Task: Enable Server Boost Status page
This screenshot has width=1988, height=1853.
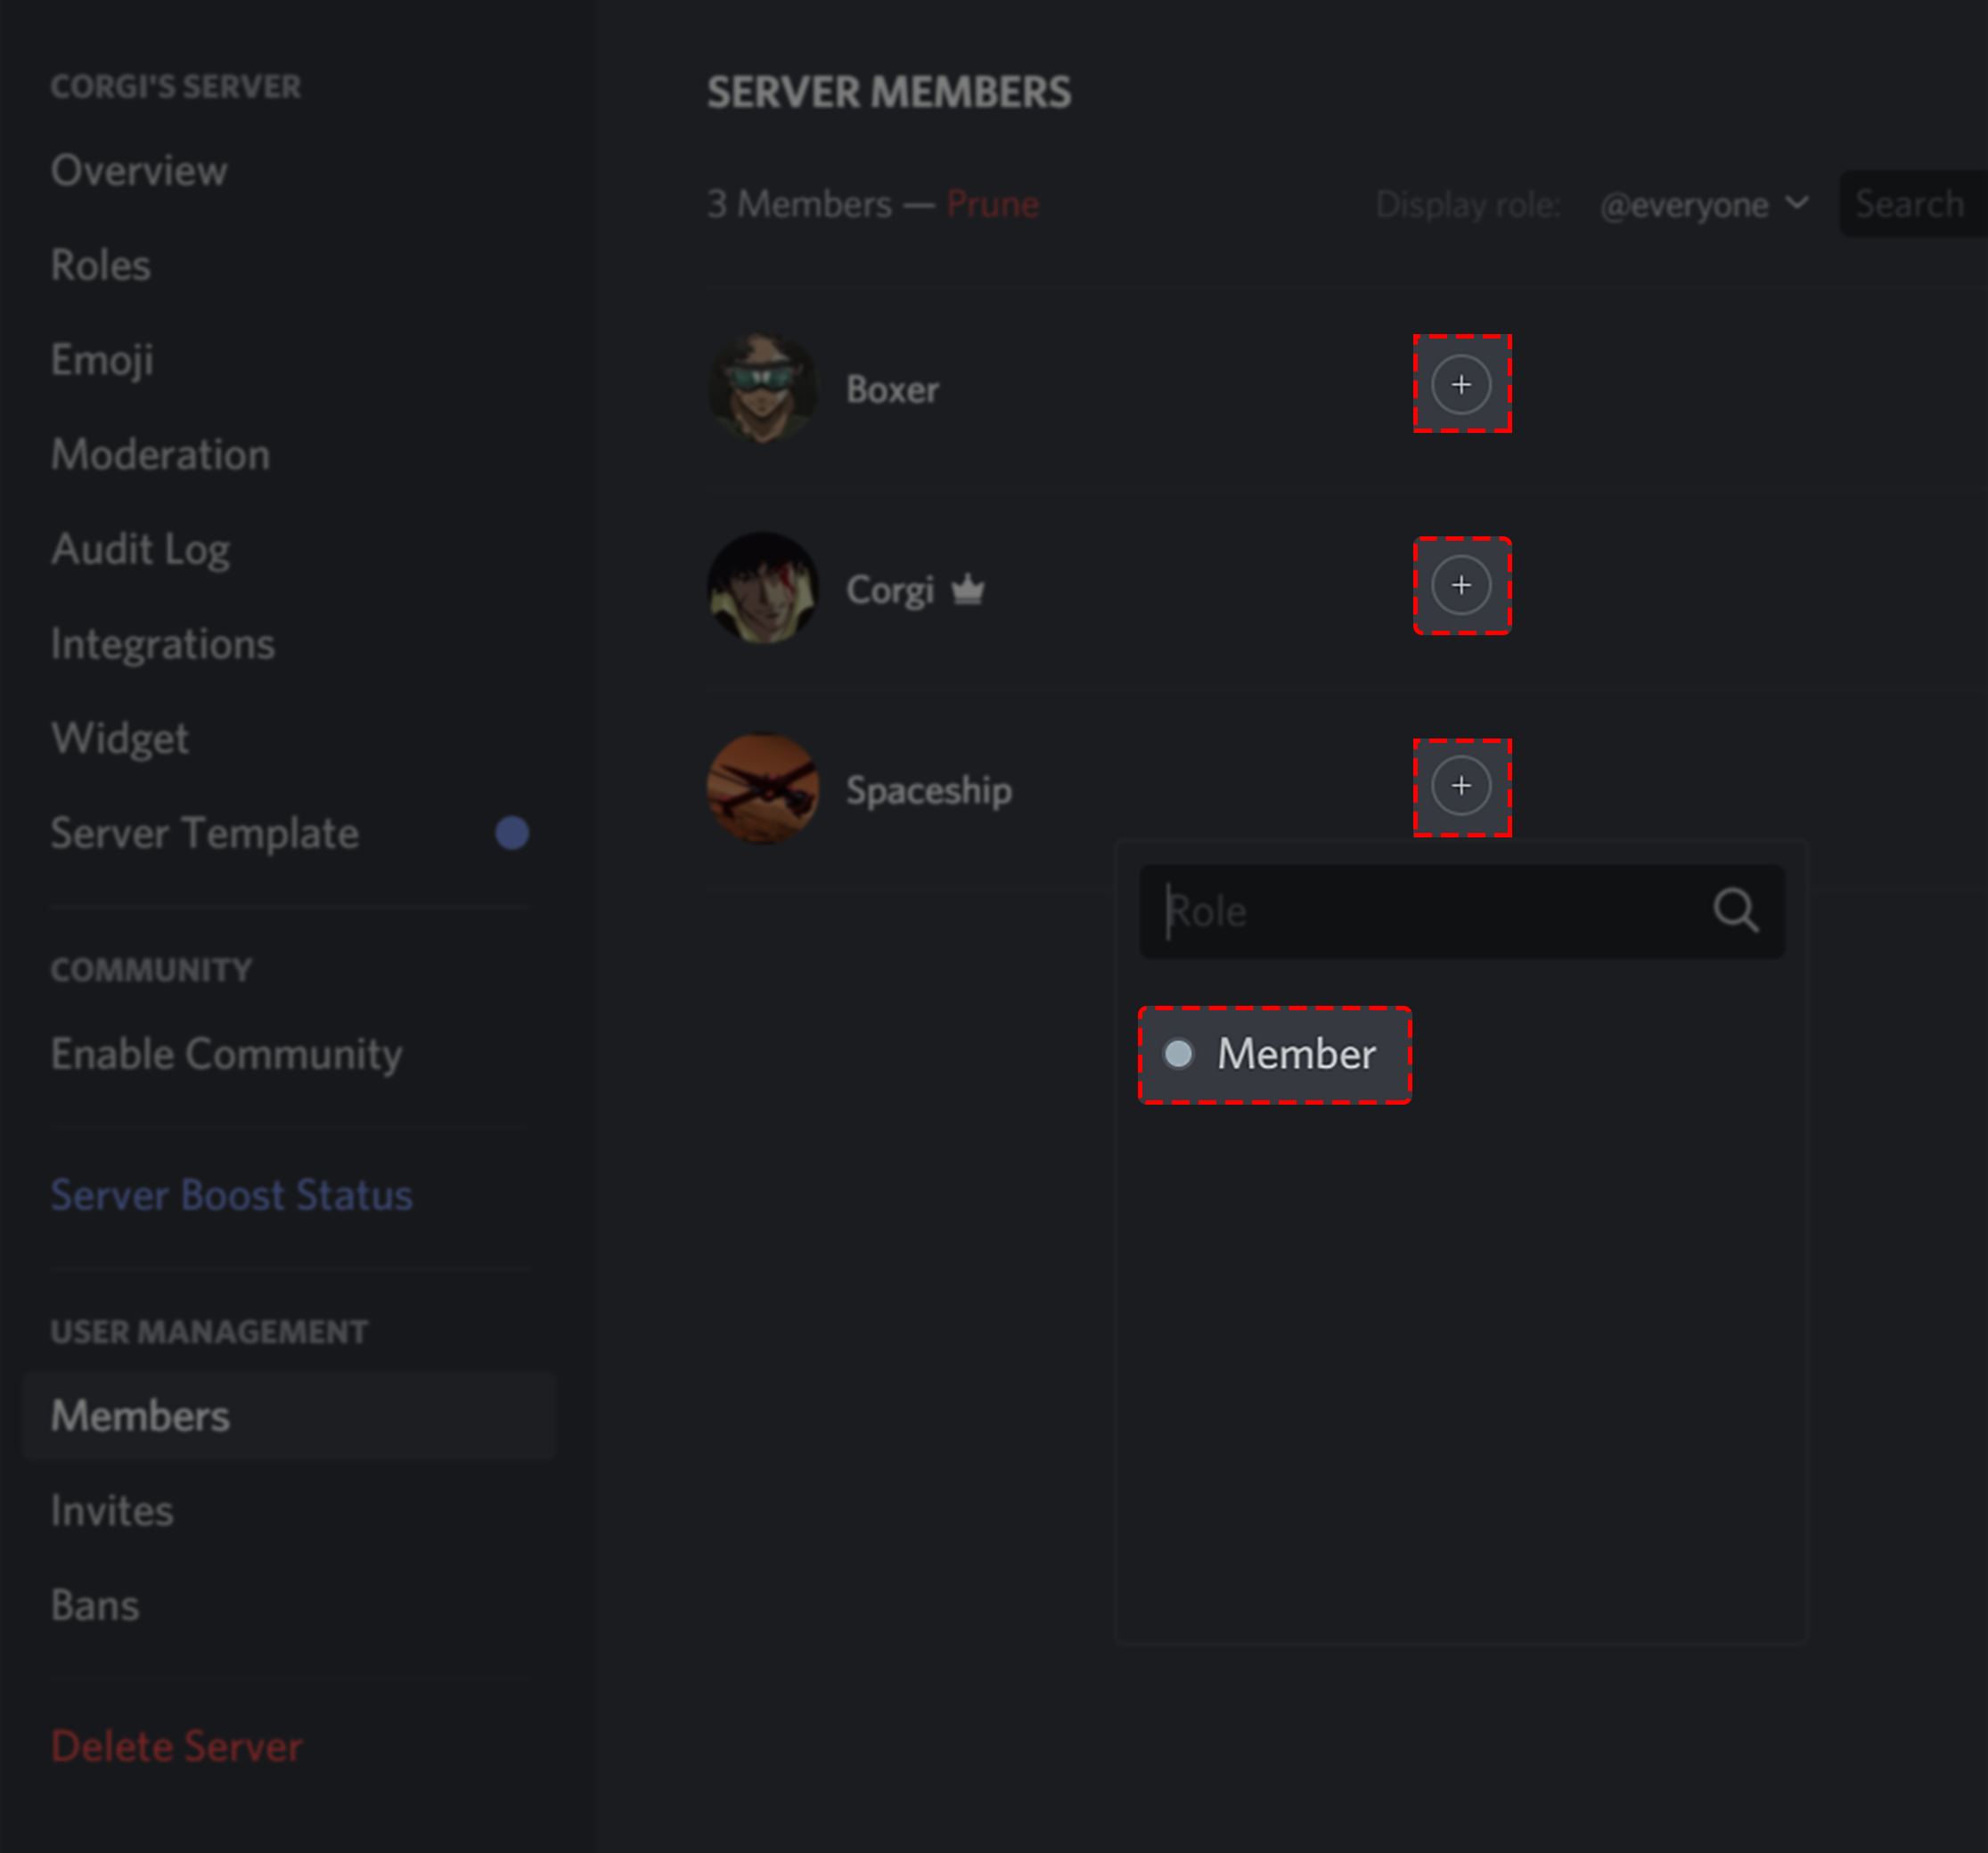Action: click(x=230, y=1195)
